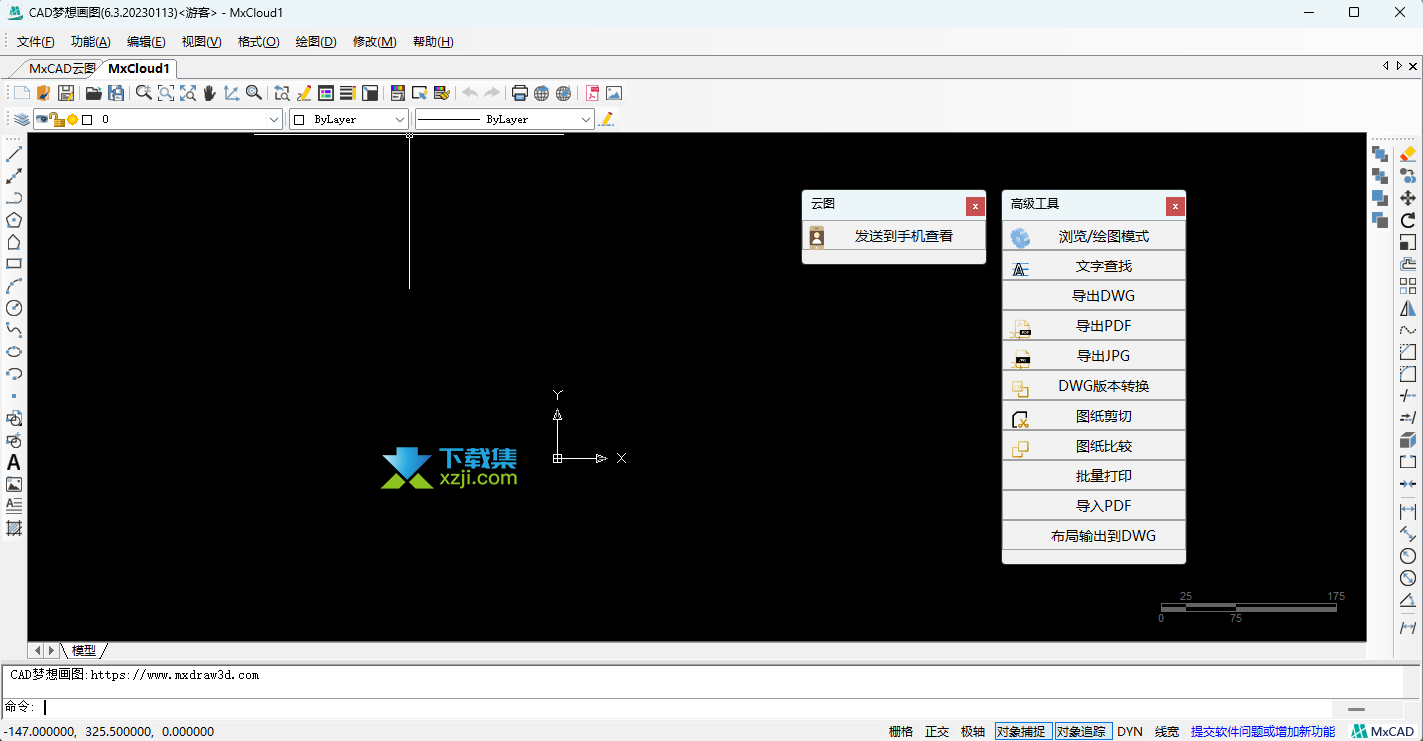
Task: Select the Polygon tool in left toolbar
Action: click(x=14, y=220)
